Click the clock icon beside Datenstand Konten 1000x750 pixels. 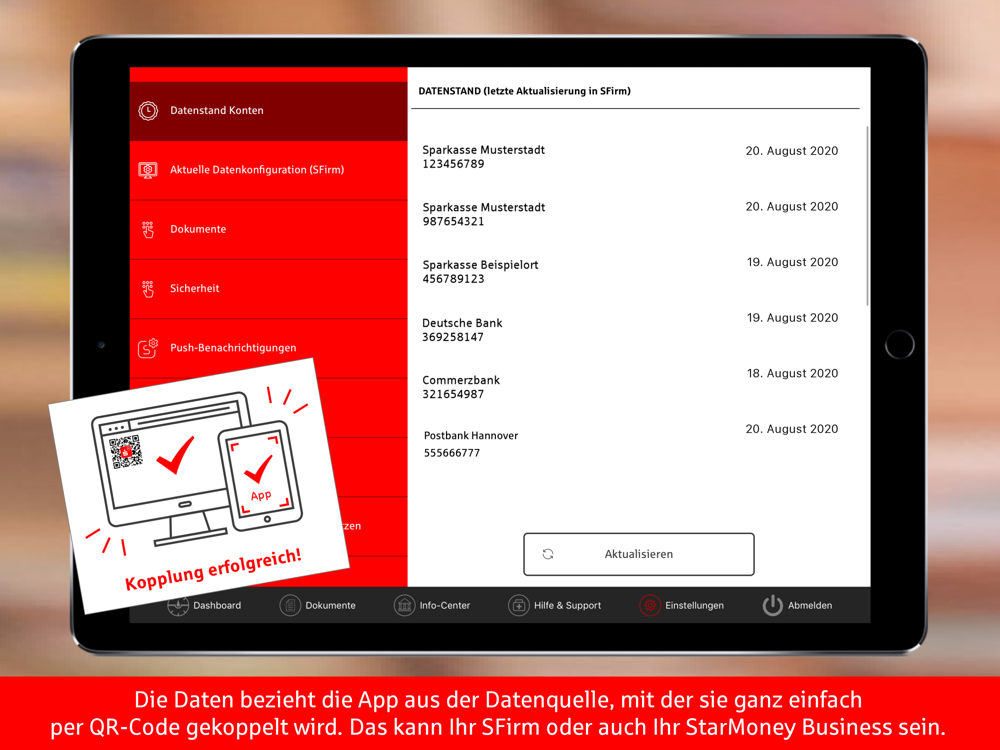[148, 111]
